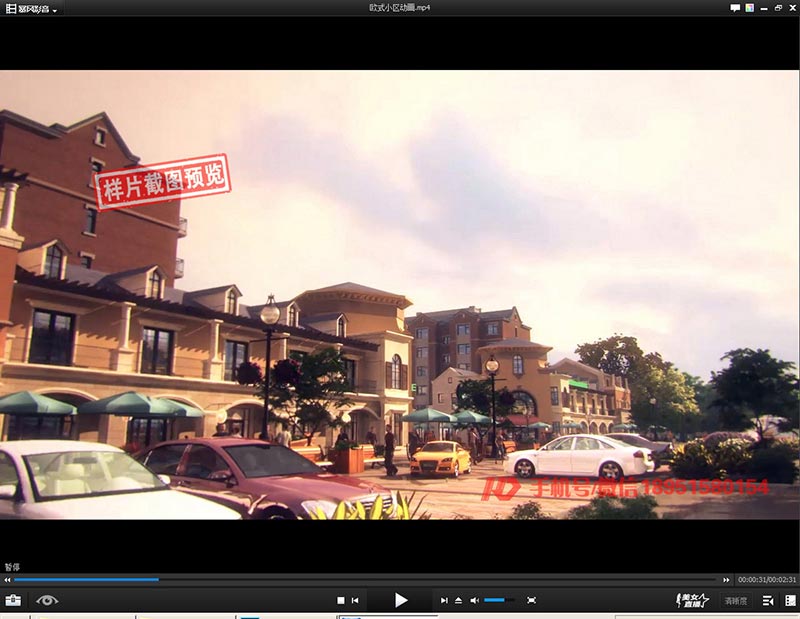This screenshot has width=800, height=619.
Task: Open the 清晰度 quality selector
Action: point(736,601)
